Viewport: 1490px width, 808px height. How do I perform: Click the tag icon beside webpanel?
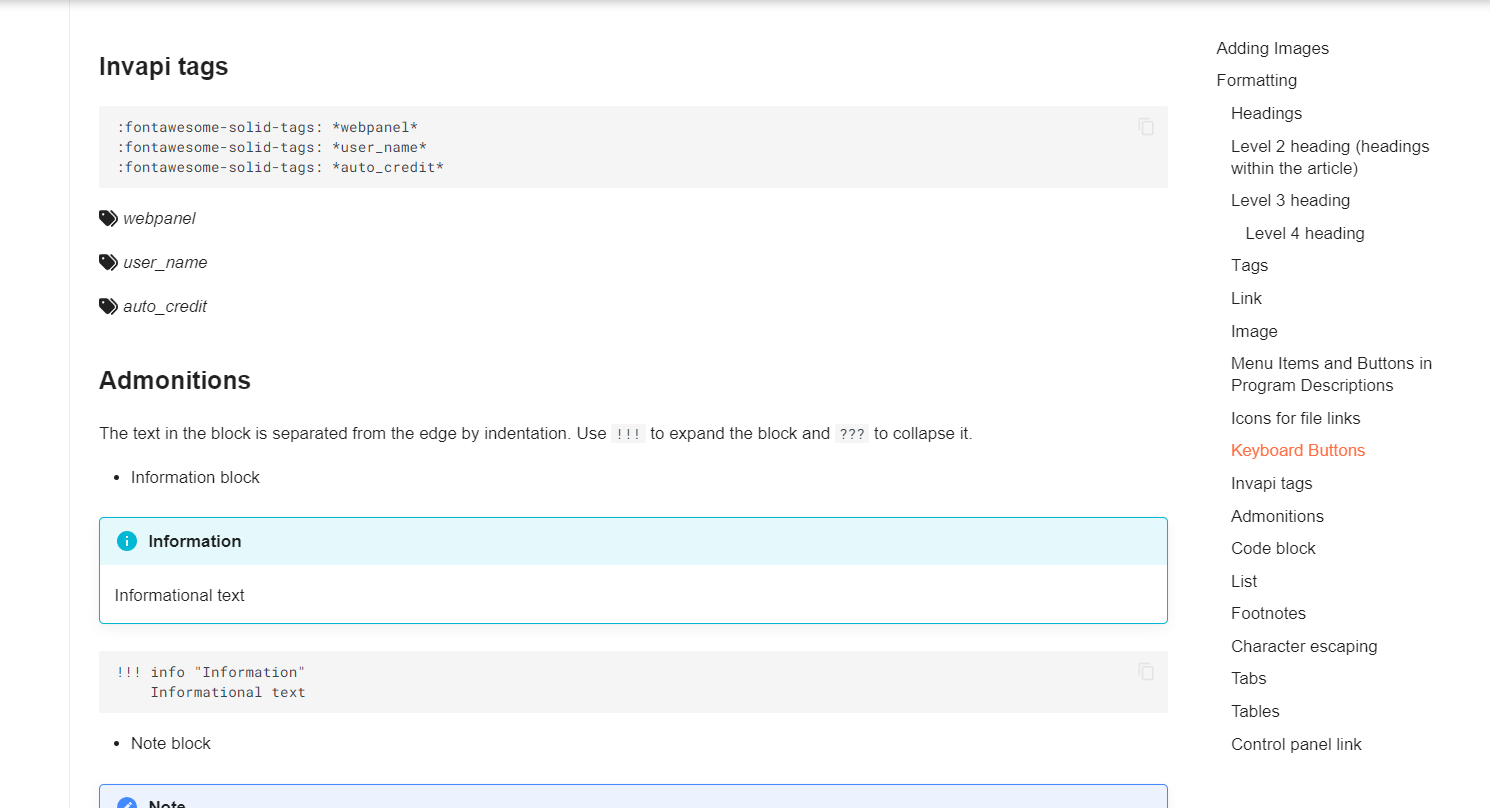pyautogui.click(x=108, y=218)
